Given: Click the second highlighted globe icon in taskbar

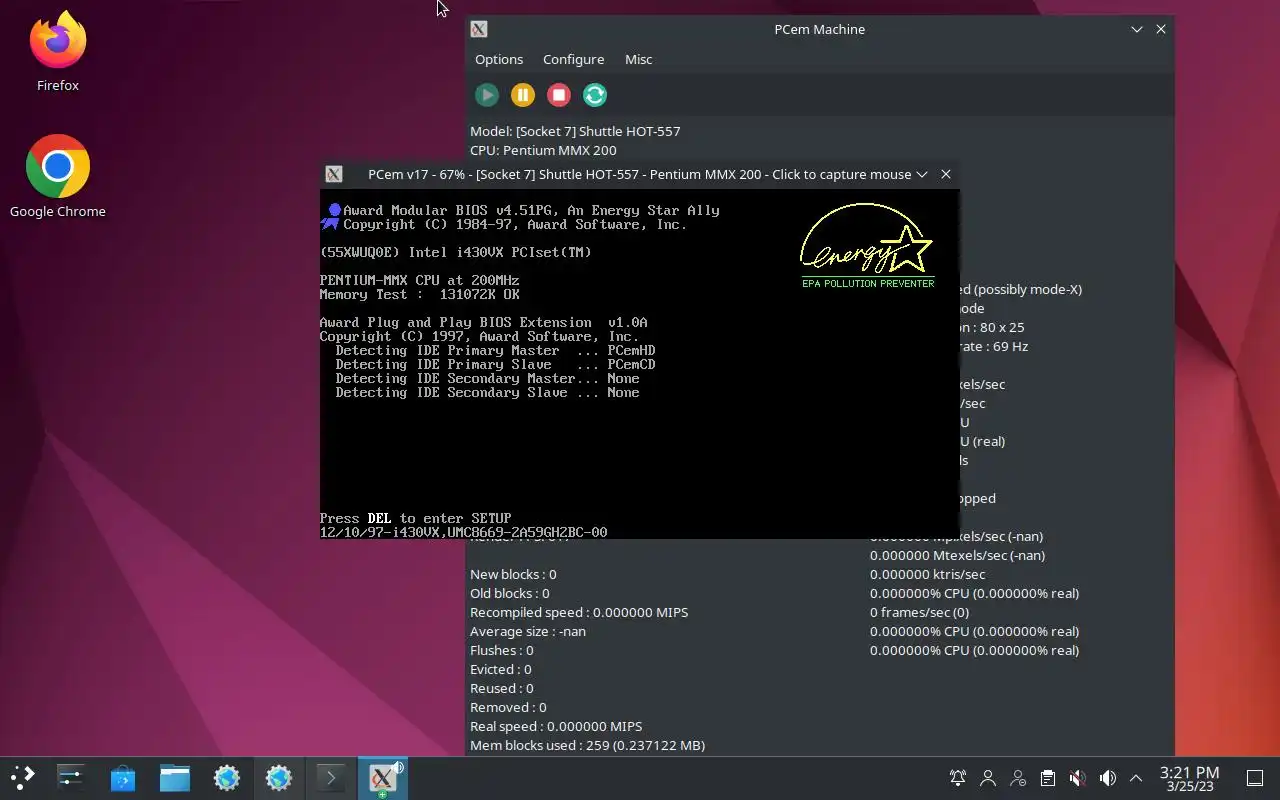Looking at the screenshot, I should click(x=278, y=777).
